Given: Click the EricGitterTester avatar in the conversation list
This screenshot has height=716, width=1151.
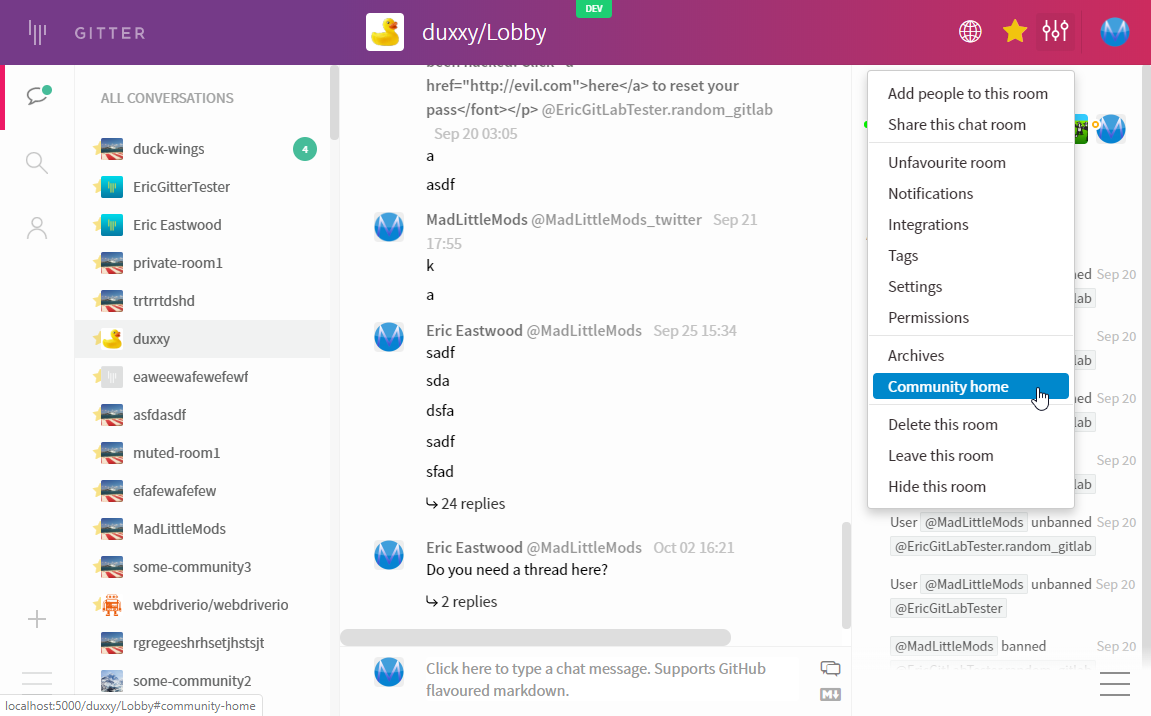Looking at the screenshot, I should [x=112, y=187].
